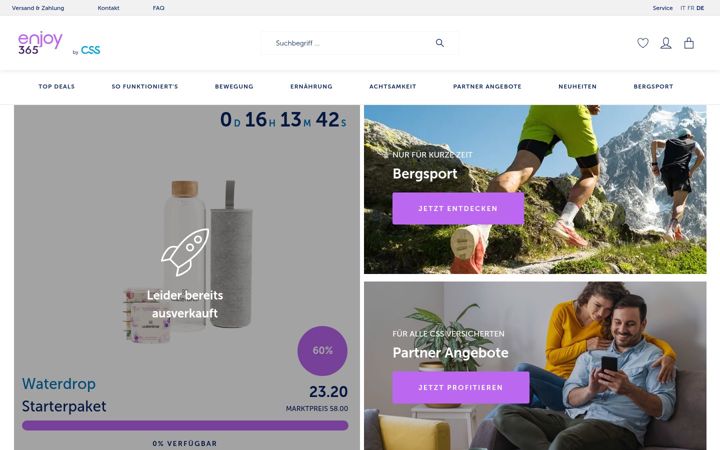The image size is (720, 450).
Task: Open the wishlist heart icon
Action: point(643,43)
